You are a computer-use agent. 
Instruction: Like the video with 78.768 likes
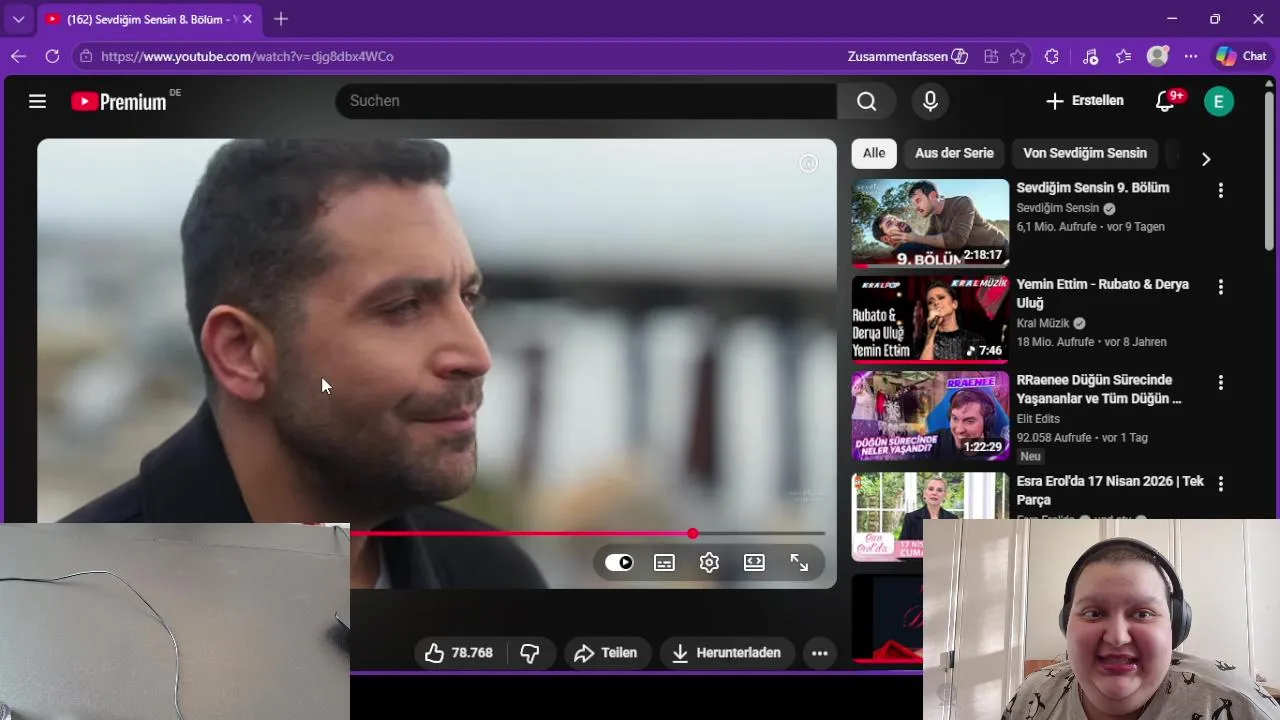tap(459, 653)
